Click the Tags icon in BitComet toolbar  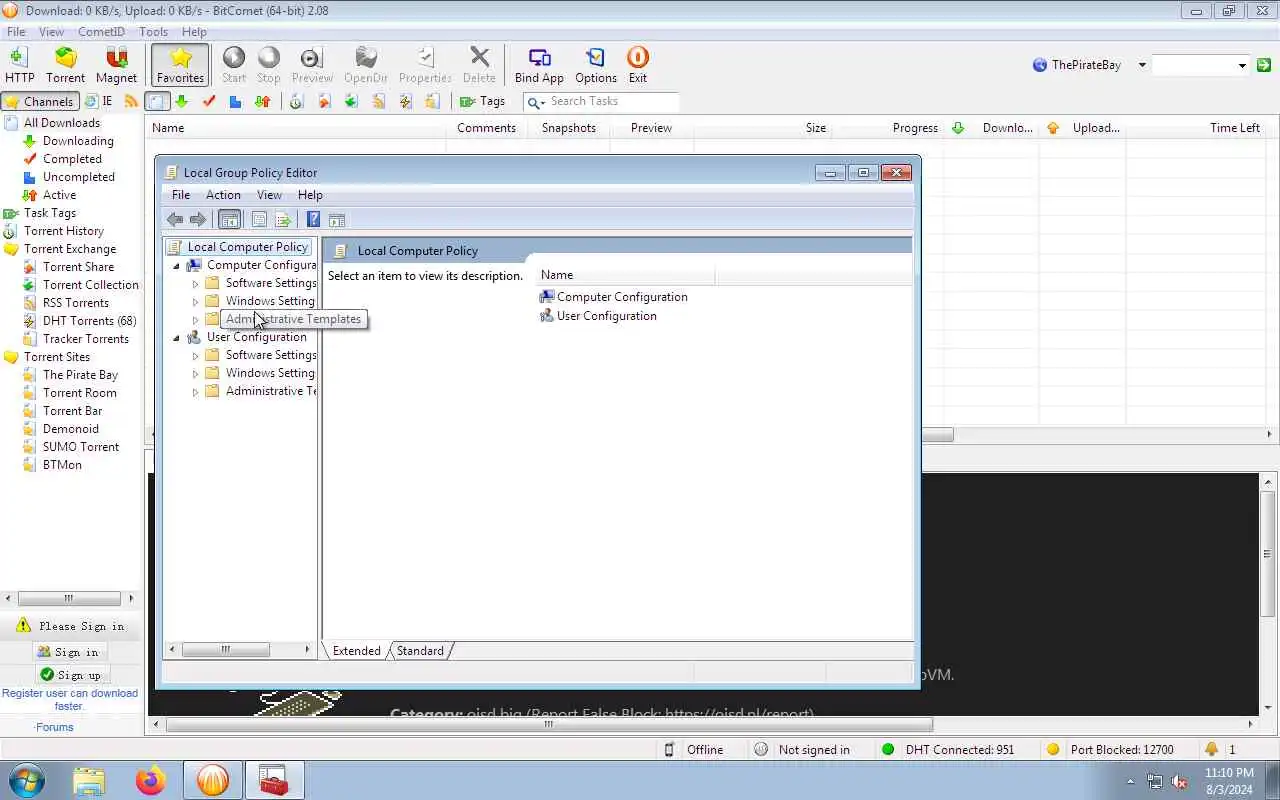click(x=482, y=101)
